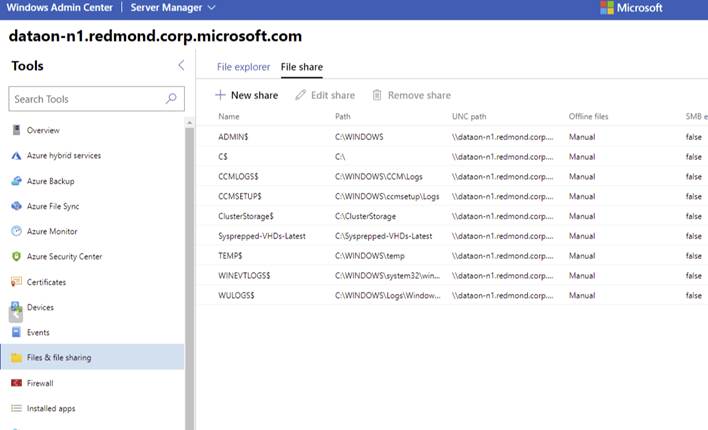Click the Files & file sharing folder icon
This screenshot has width=708, height=430.
tap(16, 358)
